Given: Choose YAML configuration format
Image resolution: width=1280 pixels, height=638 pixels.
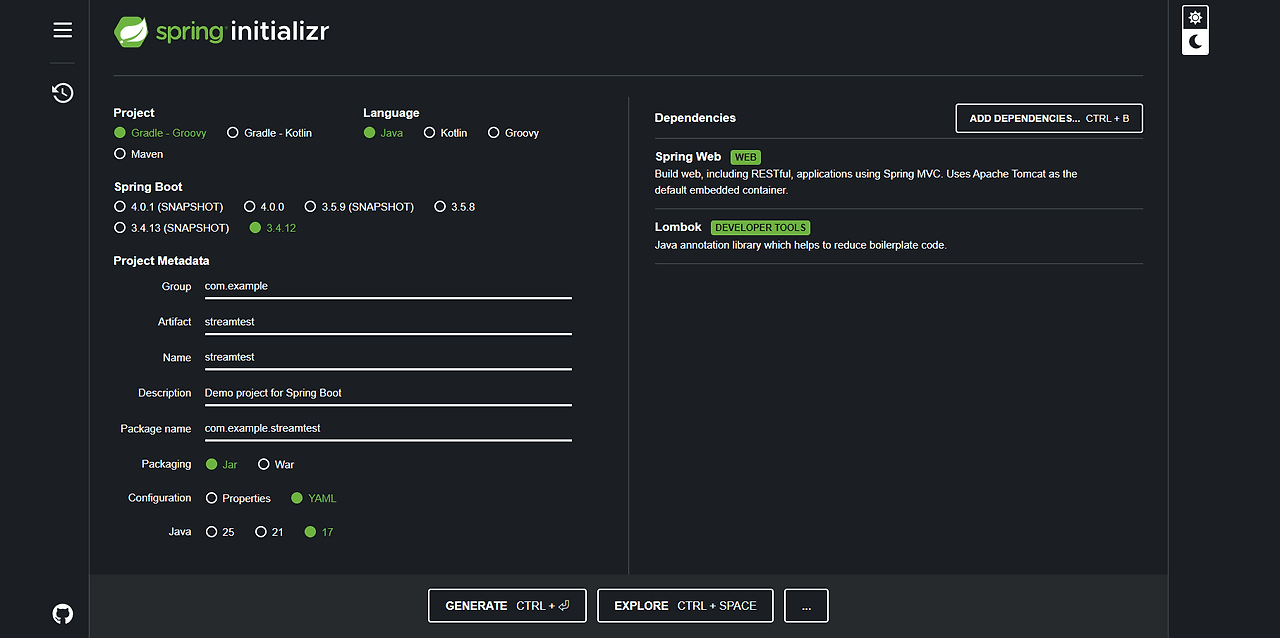Looking at the screenshot, I should click(x=313, y=498).
